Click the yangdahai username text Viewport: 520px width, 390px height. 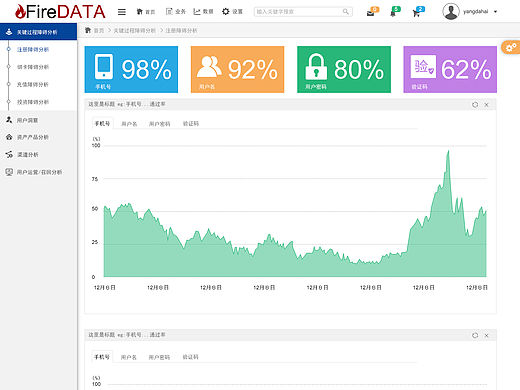point(475,12)
